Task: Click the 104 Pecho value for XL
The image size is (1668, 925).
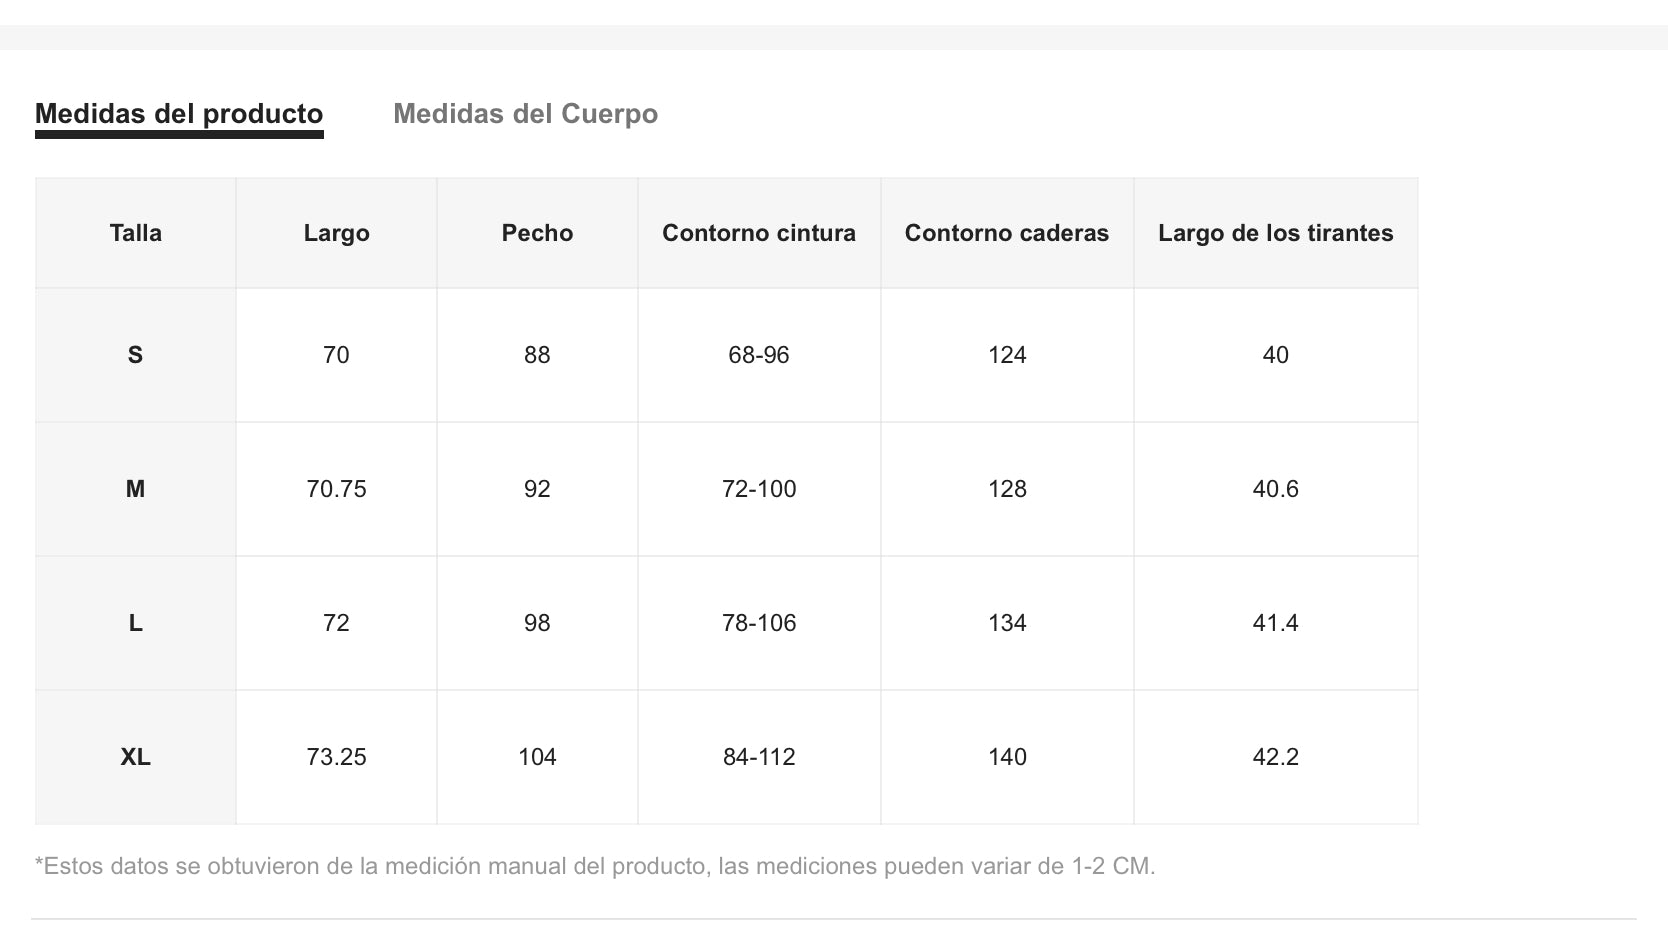Action: pos(537,757)
